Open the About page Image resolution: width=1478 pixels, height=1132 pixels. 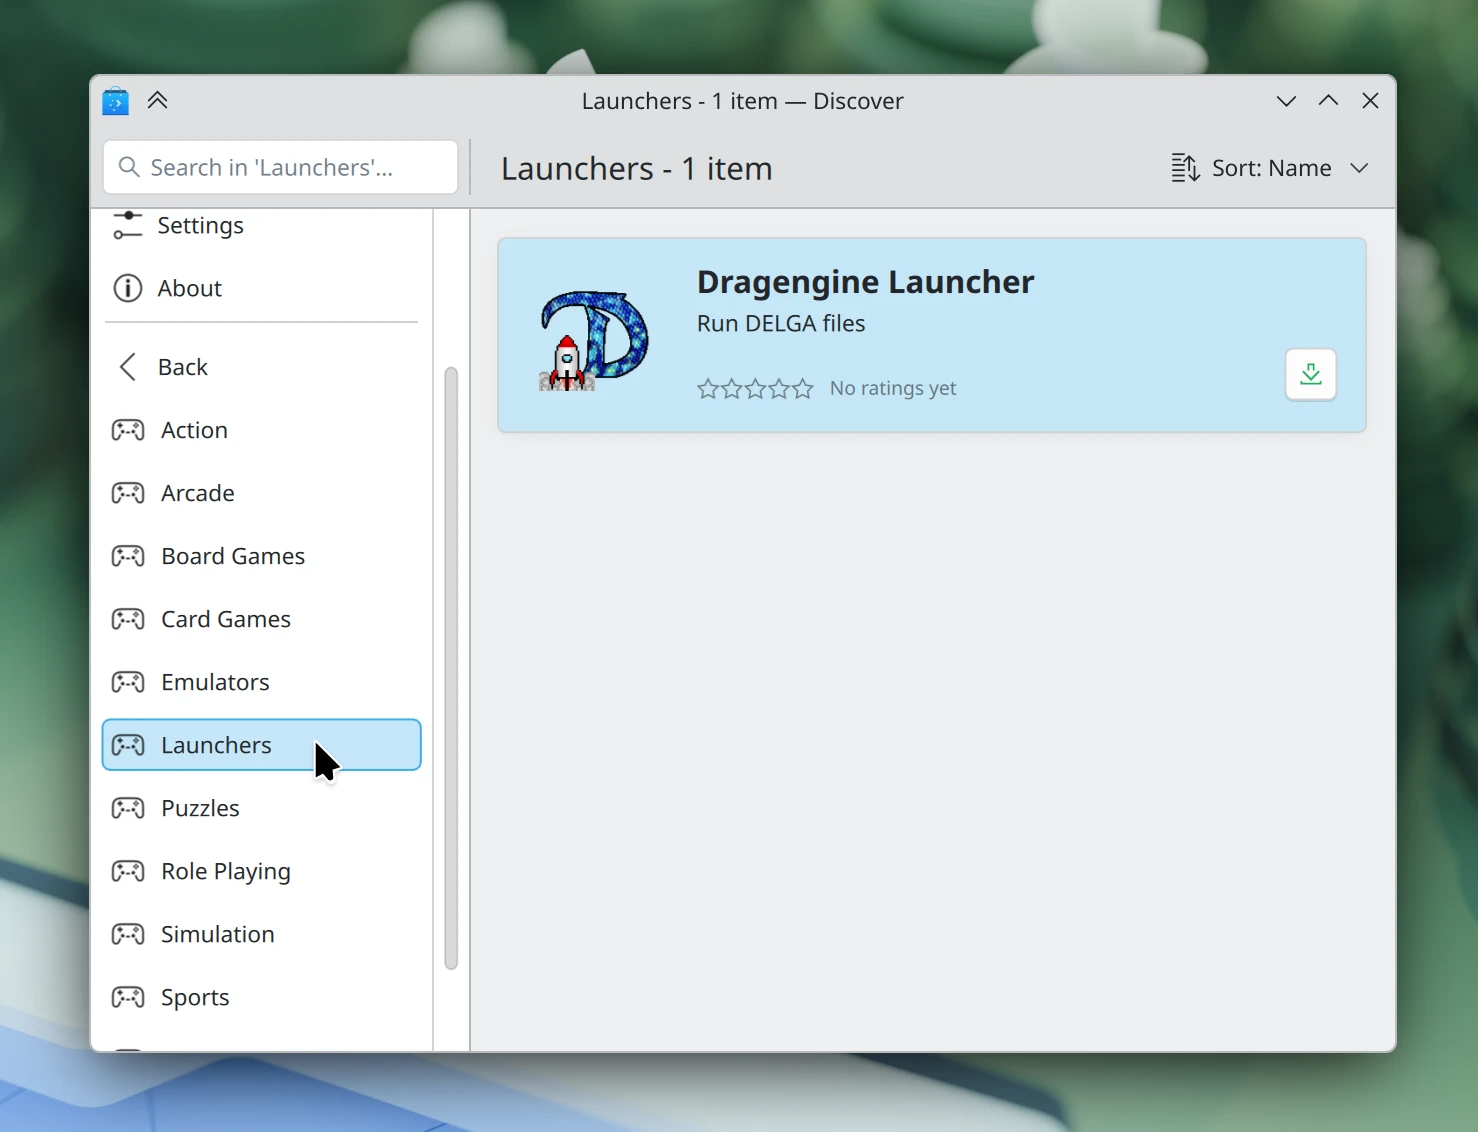coord(190,288)
